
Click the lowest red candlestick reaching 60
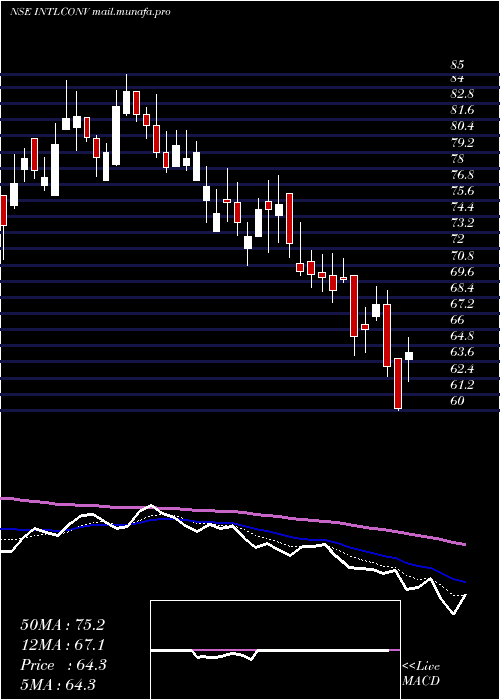398,383
